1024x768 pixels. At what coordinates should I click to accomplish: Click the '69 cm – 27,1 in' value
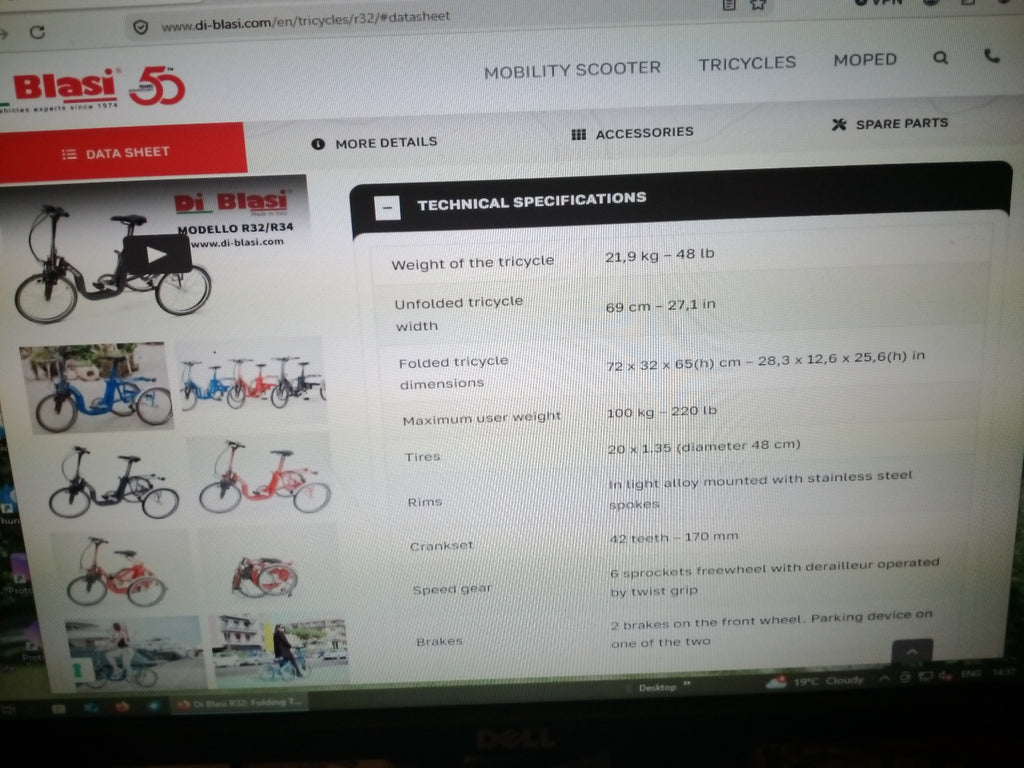coord(660,305)
